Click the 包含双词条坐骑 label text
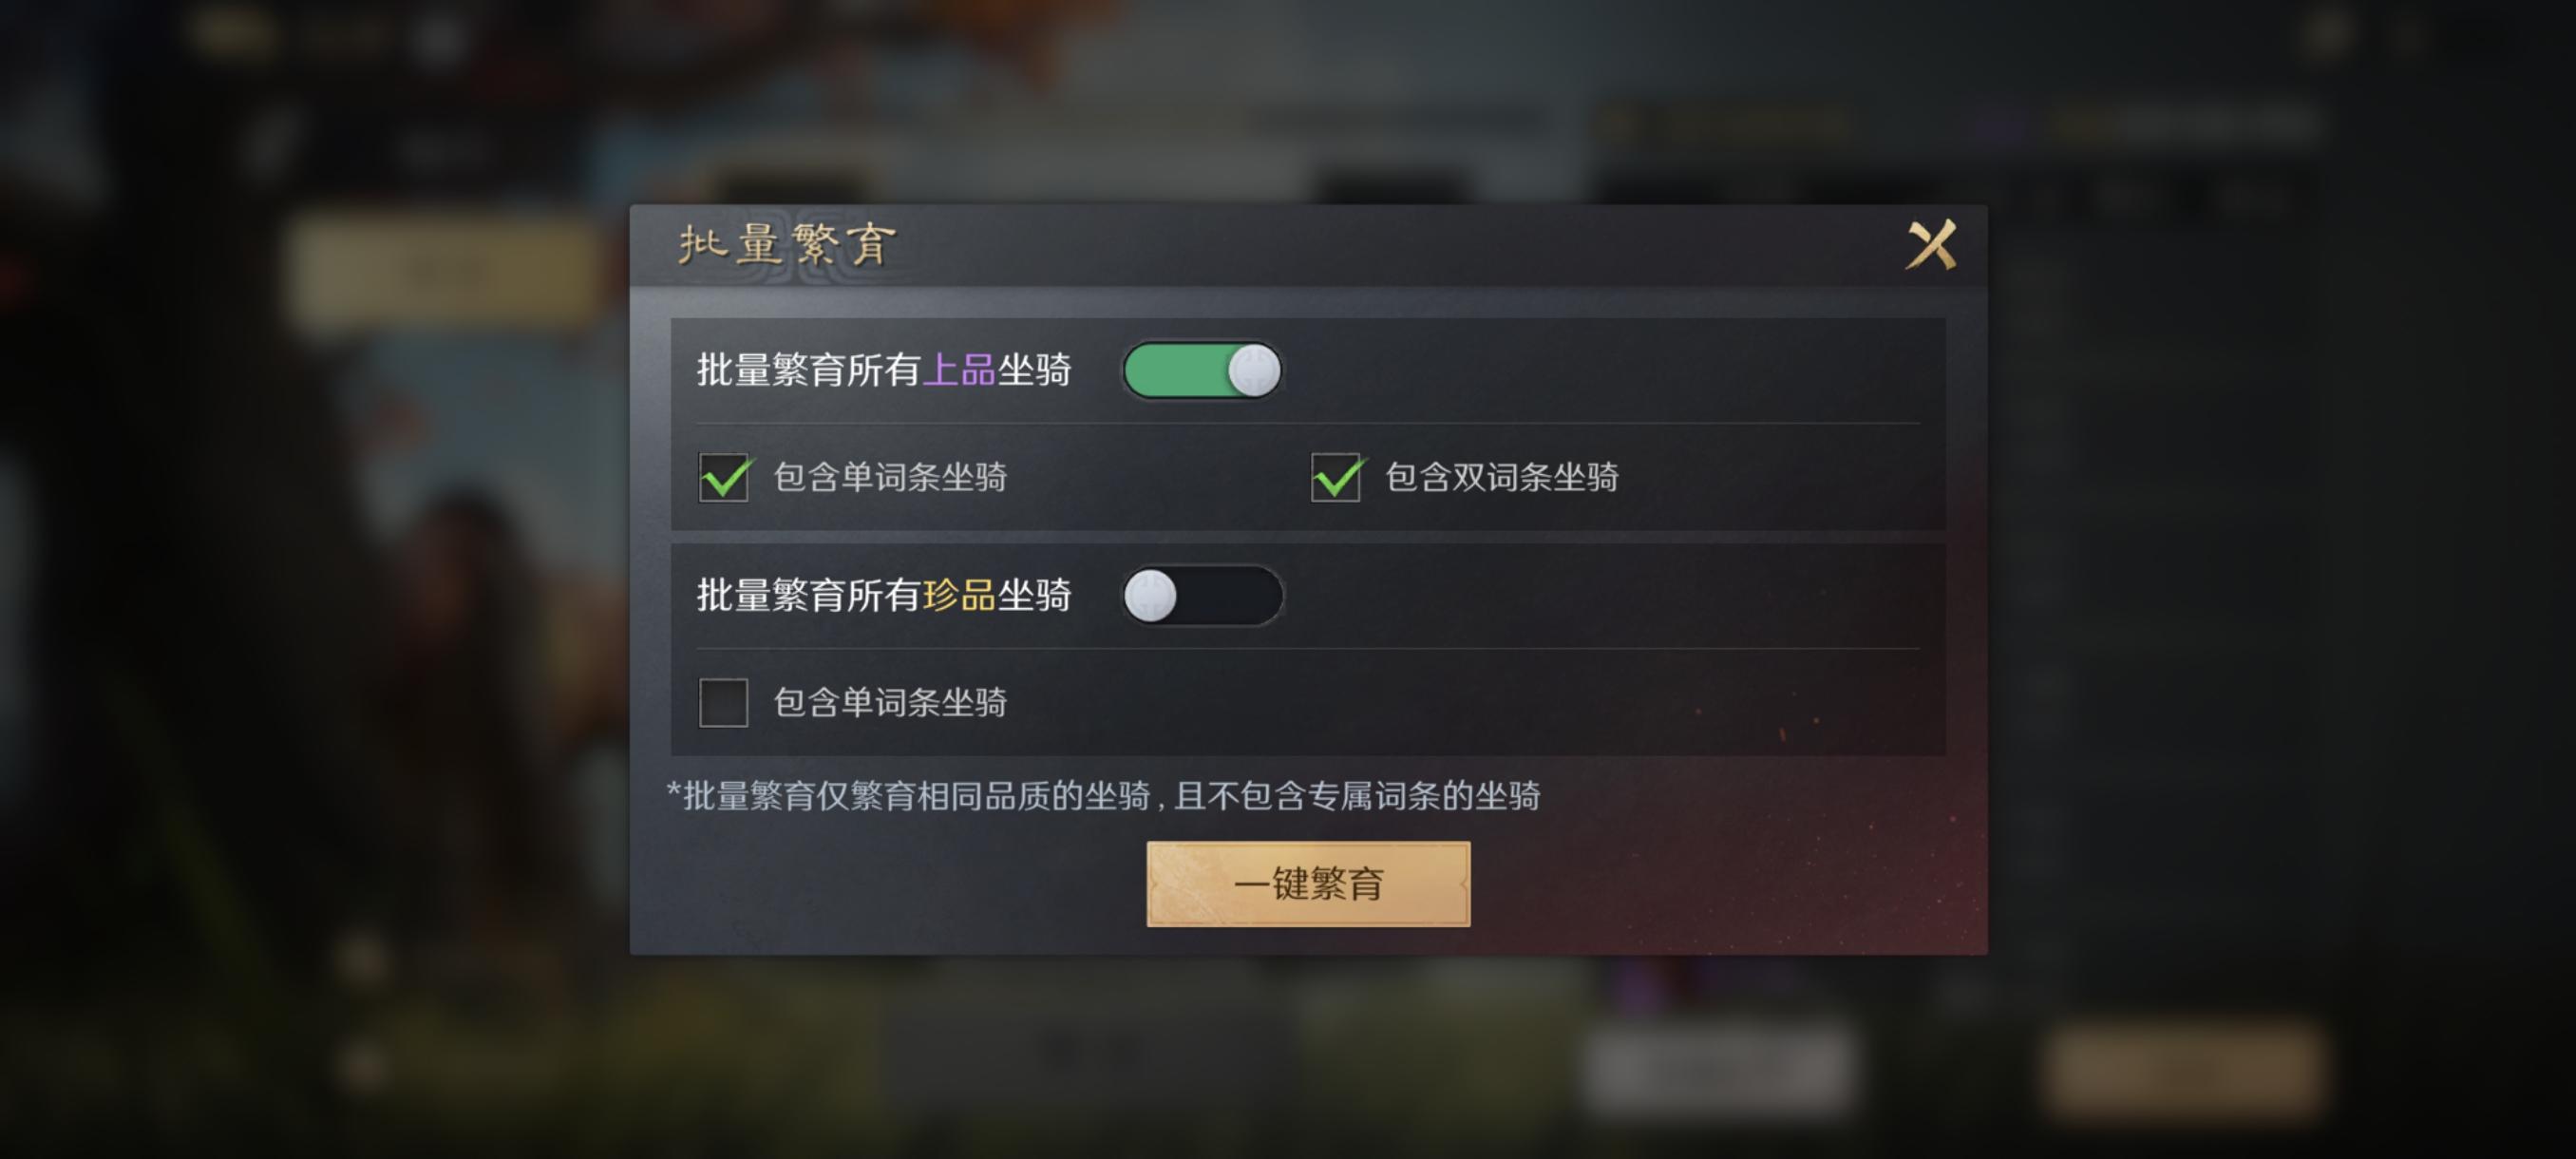 (x=1502, y=477)
